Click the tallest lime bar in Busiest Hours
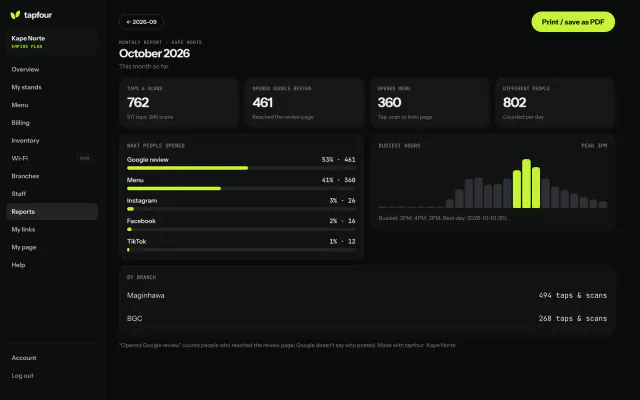This screenshot has height=400, width=640. pos(527,184)
